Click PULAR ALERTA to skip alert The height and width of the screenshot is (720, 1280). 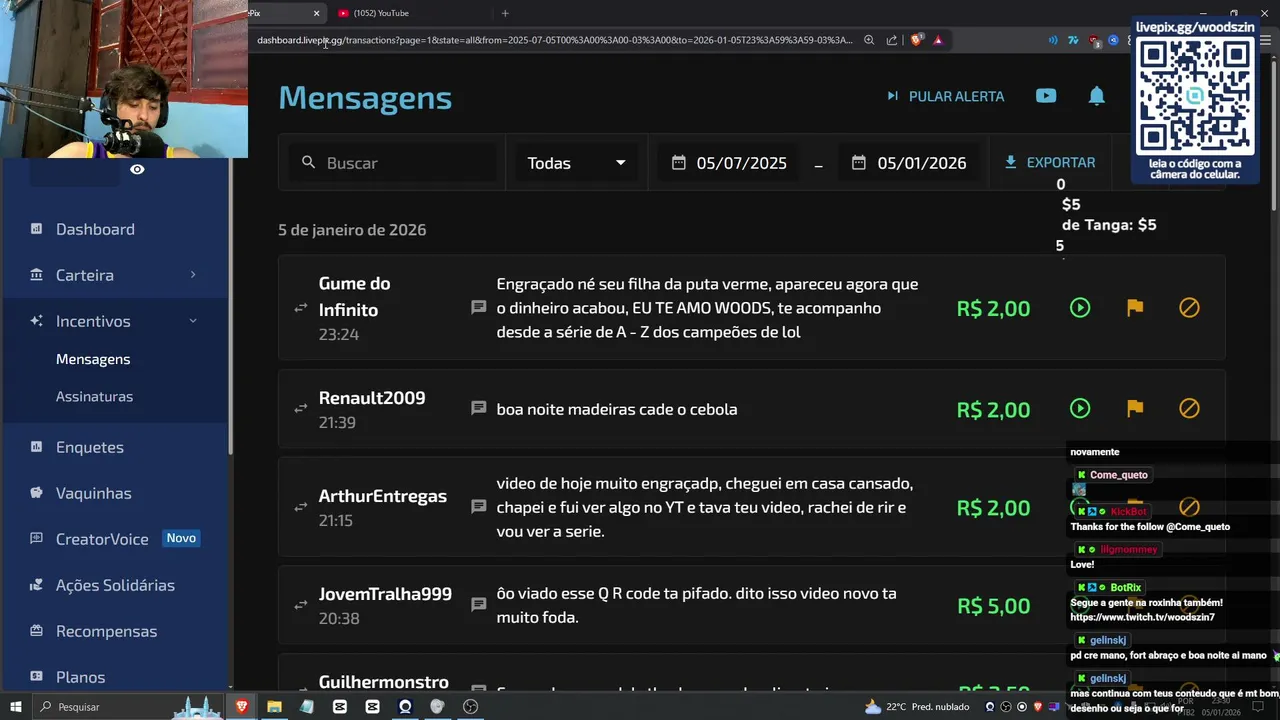click(945, 96)
